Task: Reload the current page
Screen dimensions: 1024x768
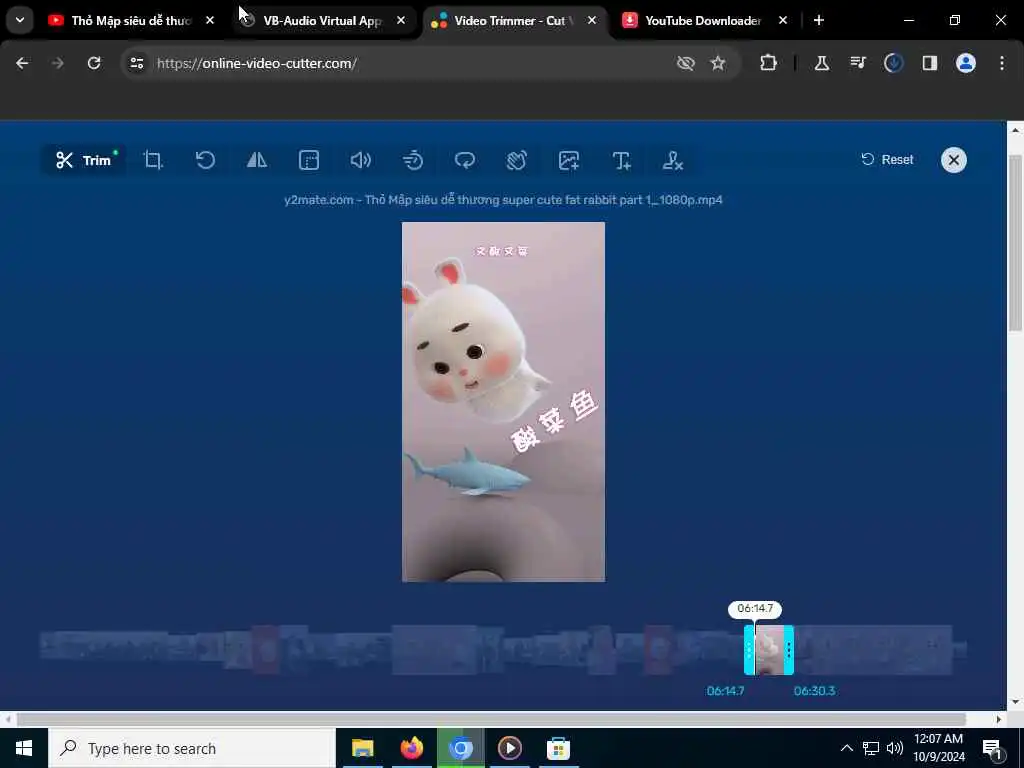Action: click(x=94, y=63)
